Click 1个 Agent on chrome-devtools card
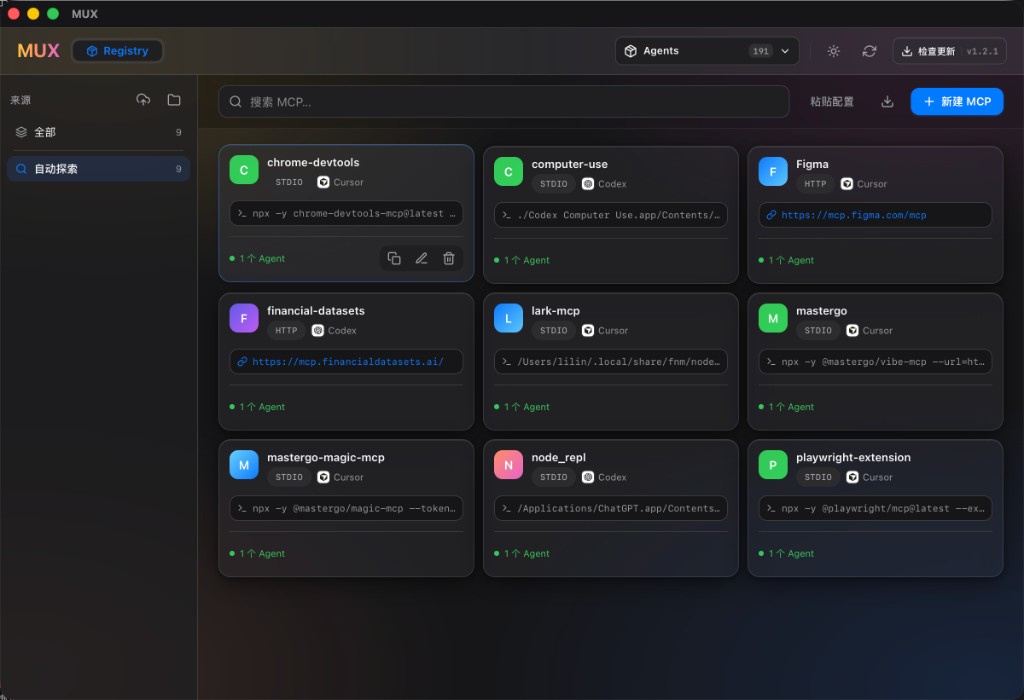 pos(258,259)
